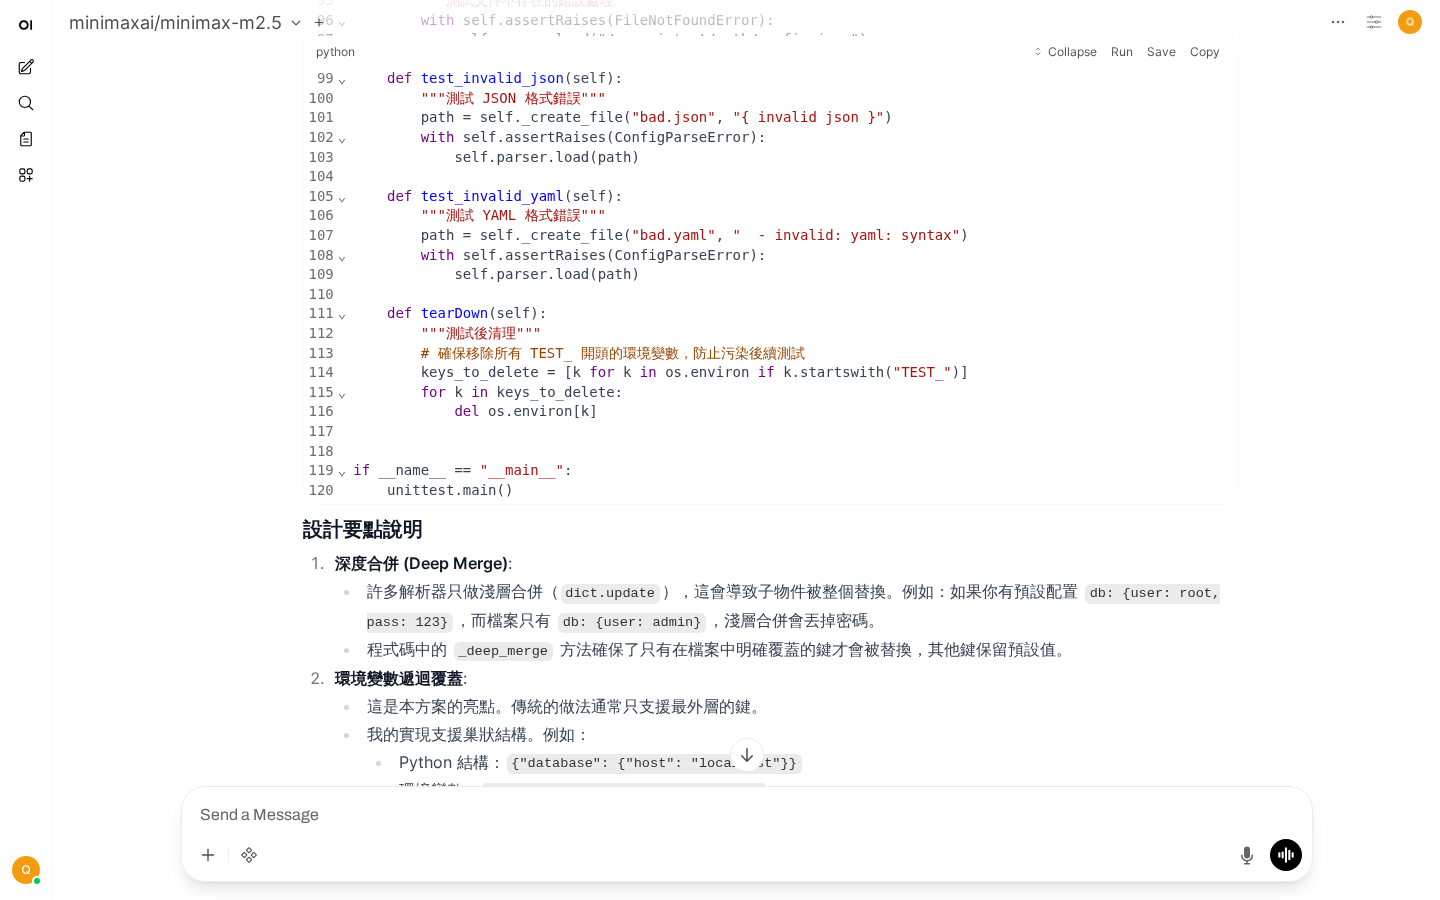Collapse the python code block
Viewport: 1440px width, 900px height.
click(x=1065, y=52)
